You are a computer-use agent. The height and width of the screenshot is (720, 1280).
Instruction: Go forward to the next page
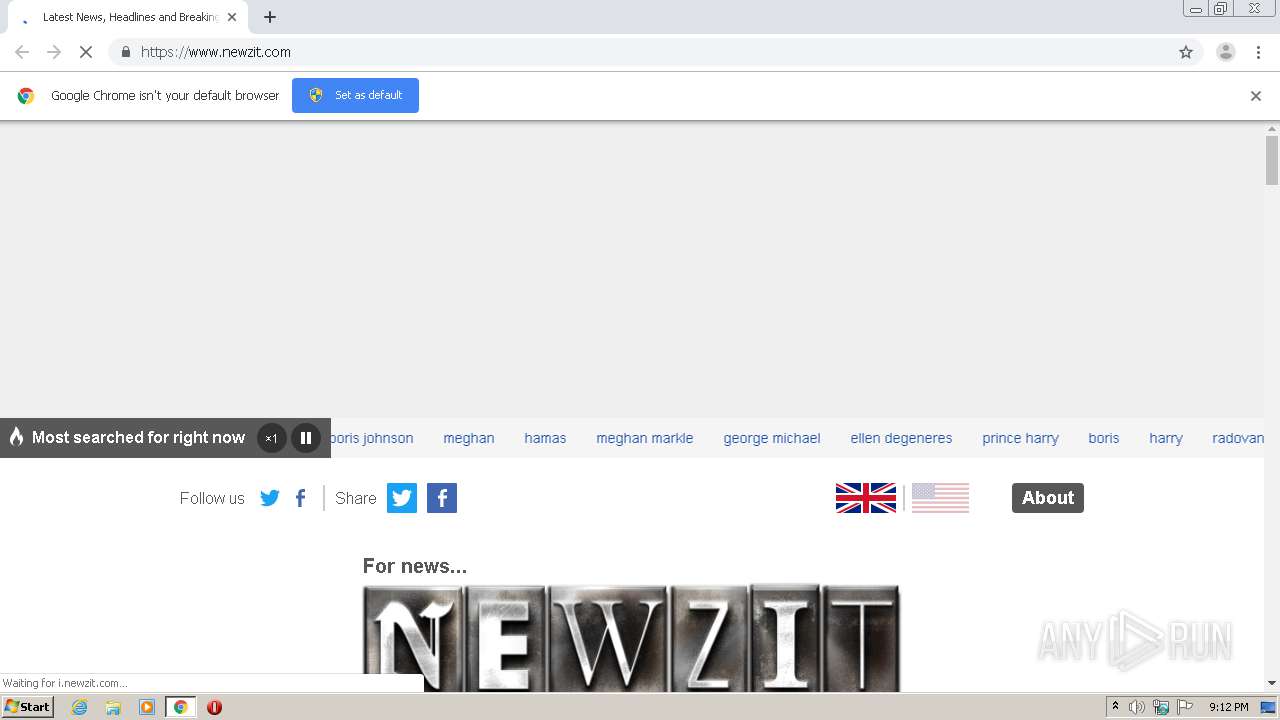click(x=54, y=52)
